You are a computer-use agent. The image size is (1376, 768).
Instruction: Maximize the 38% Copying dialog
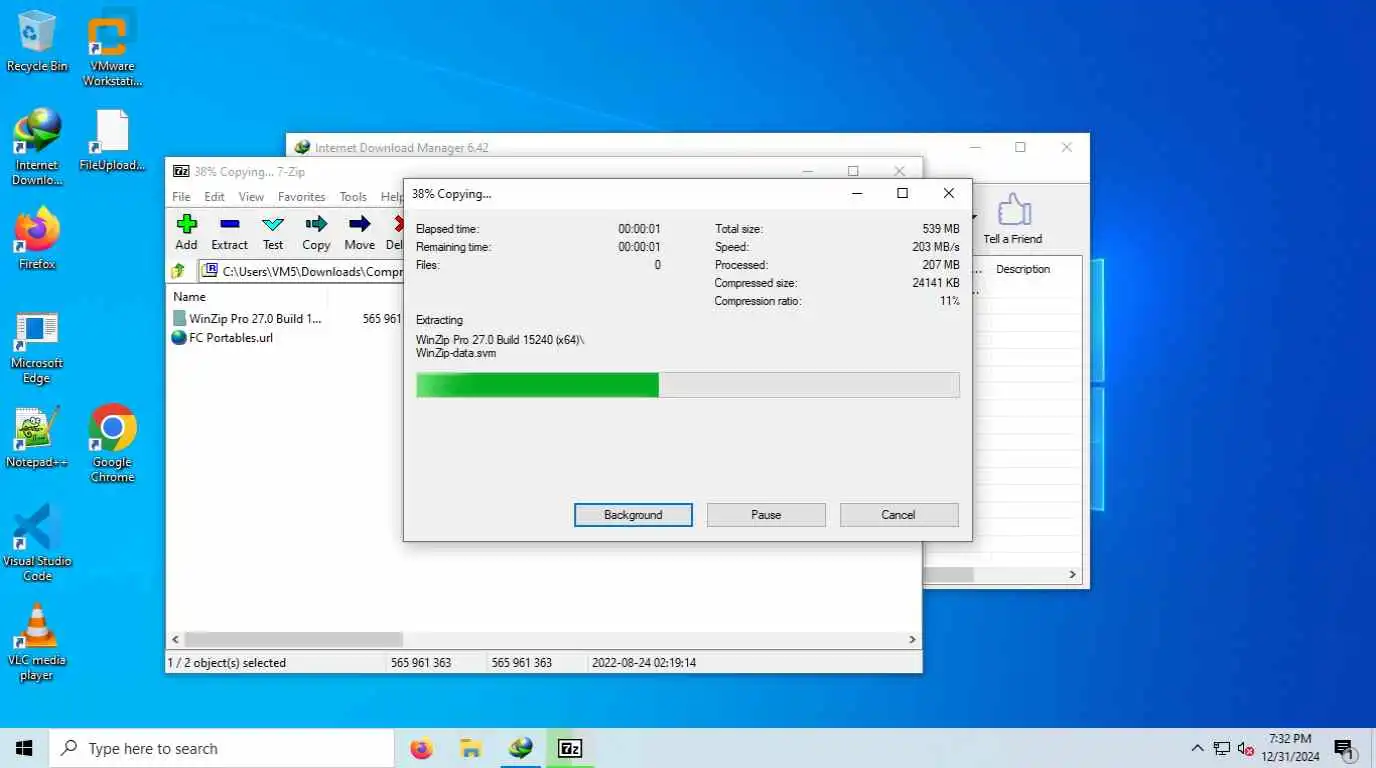tap(902, 193)
